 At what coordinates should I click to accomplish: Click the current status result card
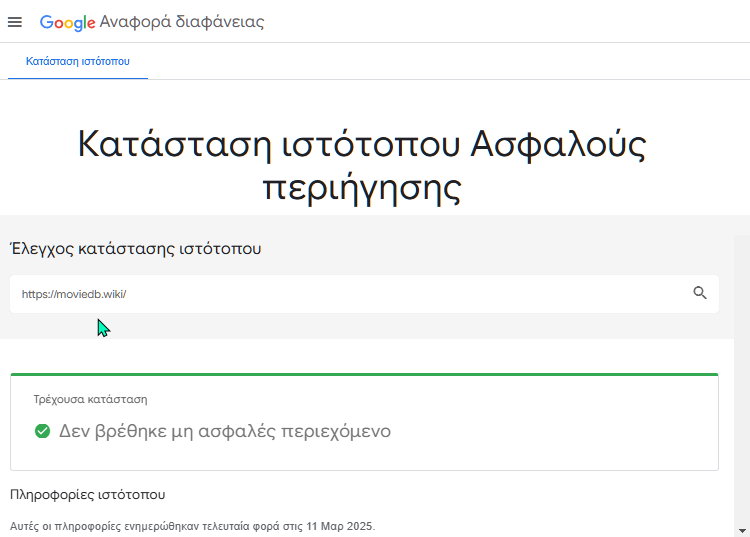pyautogui.click(x=364, y=422)
